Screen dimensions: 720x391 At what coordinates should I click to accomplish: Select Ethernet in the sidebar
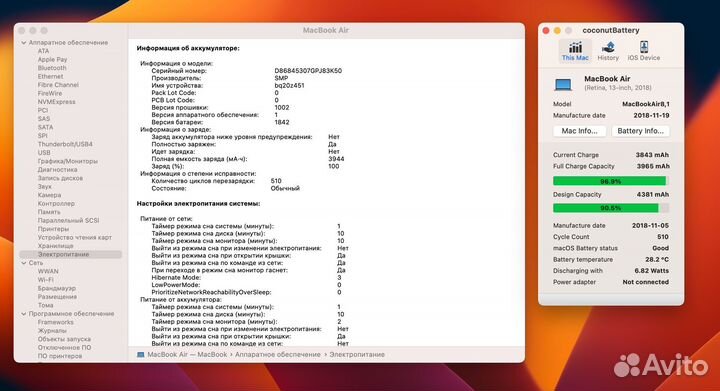click(51, 77)
